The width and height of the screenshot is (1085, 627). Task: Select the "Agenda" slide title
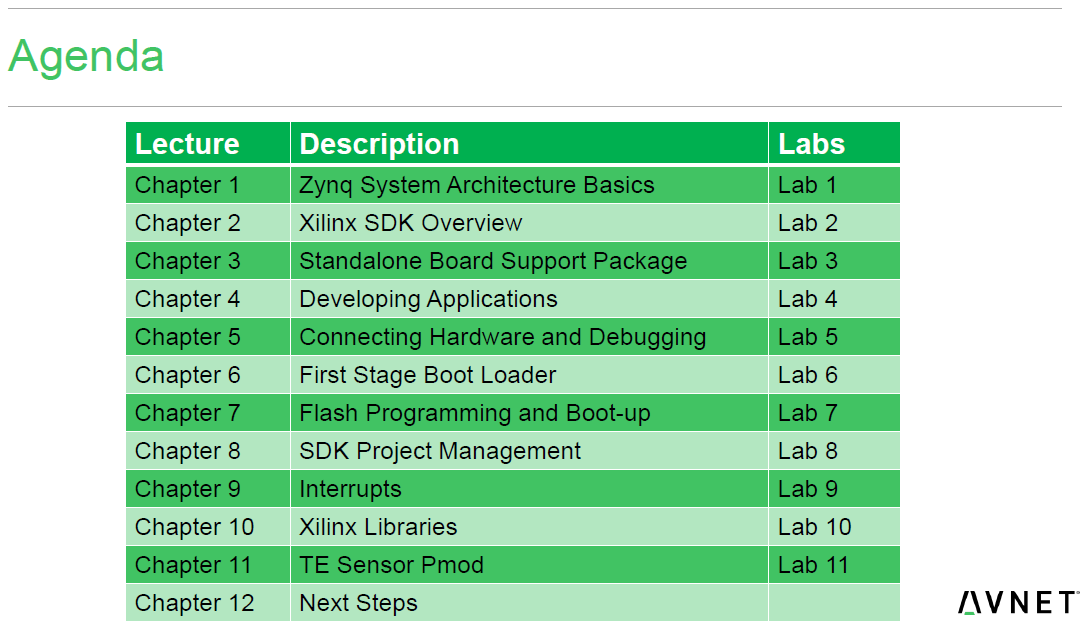pyautogui.click(x=86, y=56)
